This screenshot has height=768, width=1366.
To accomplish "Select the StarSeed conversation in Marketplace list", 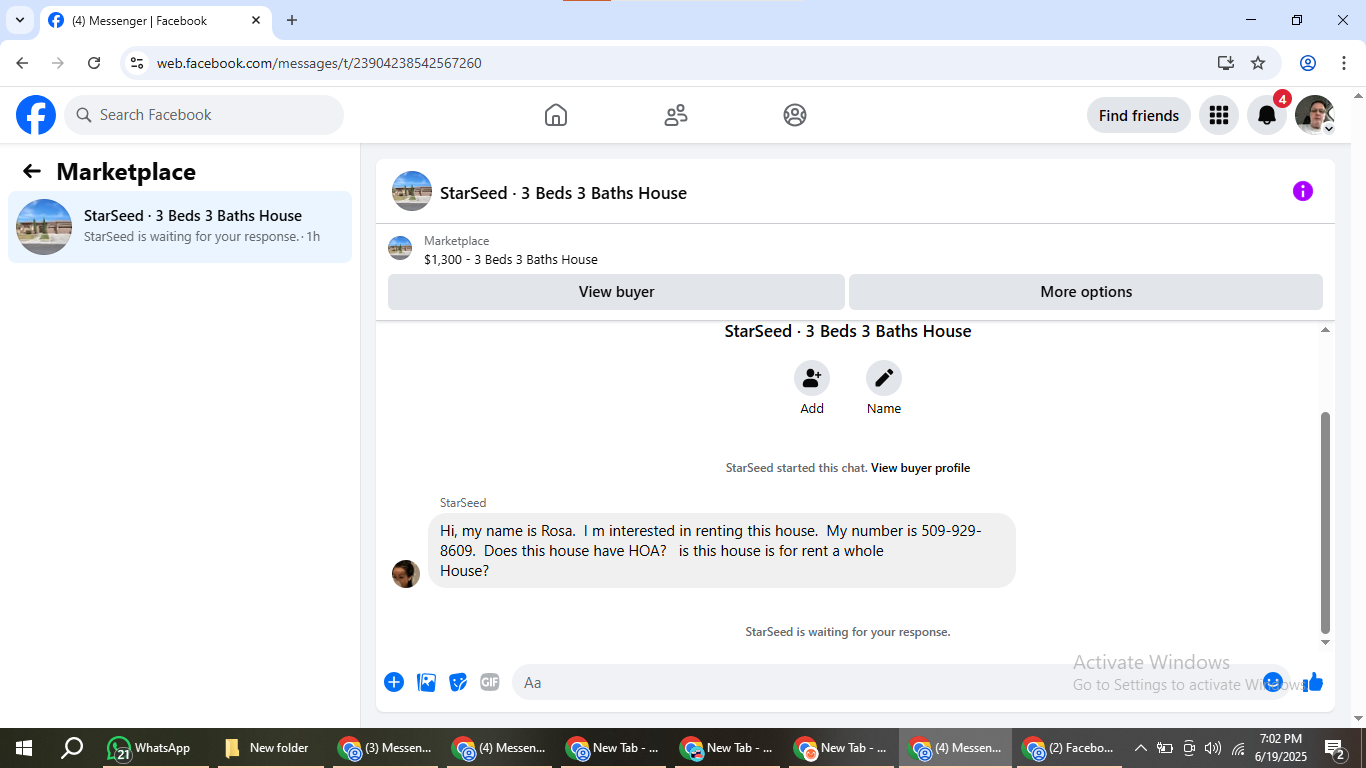I will (x=180, y=227).
